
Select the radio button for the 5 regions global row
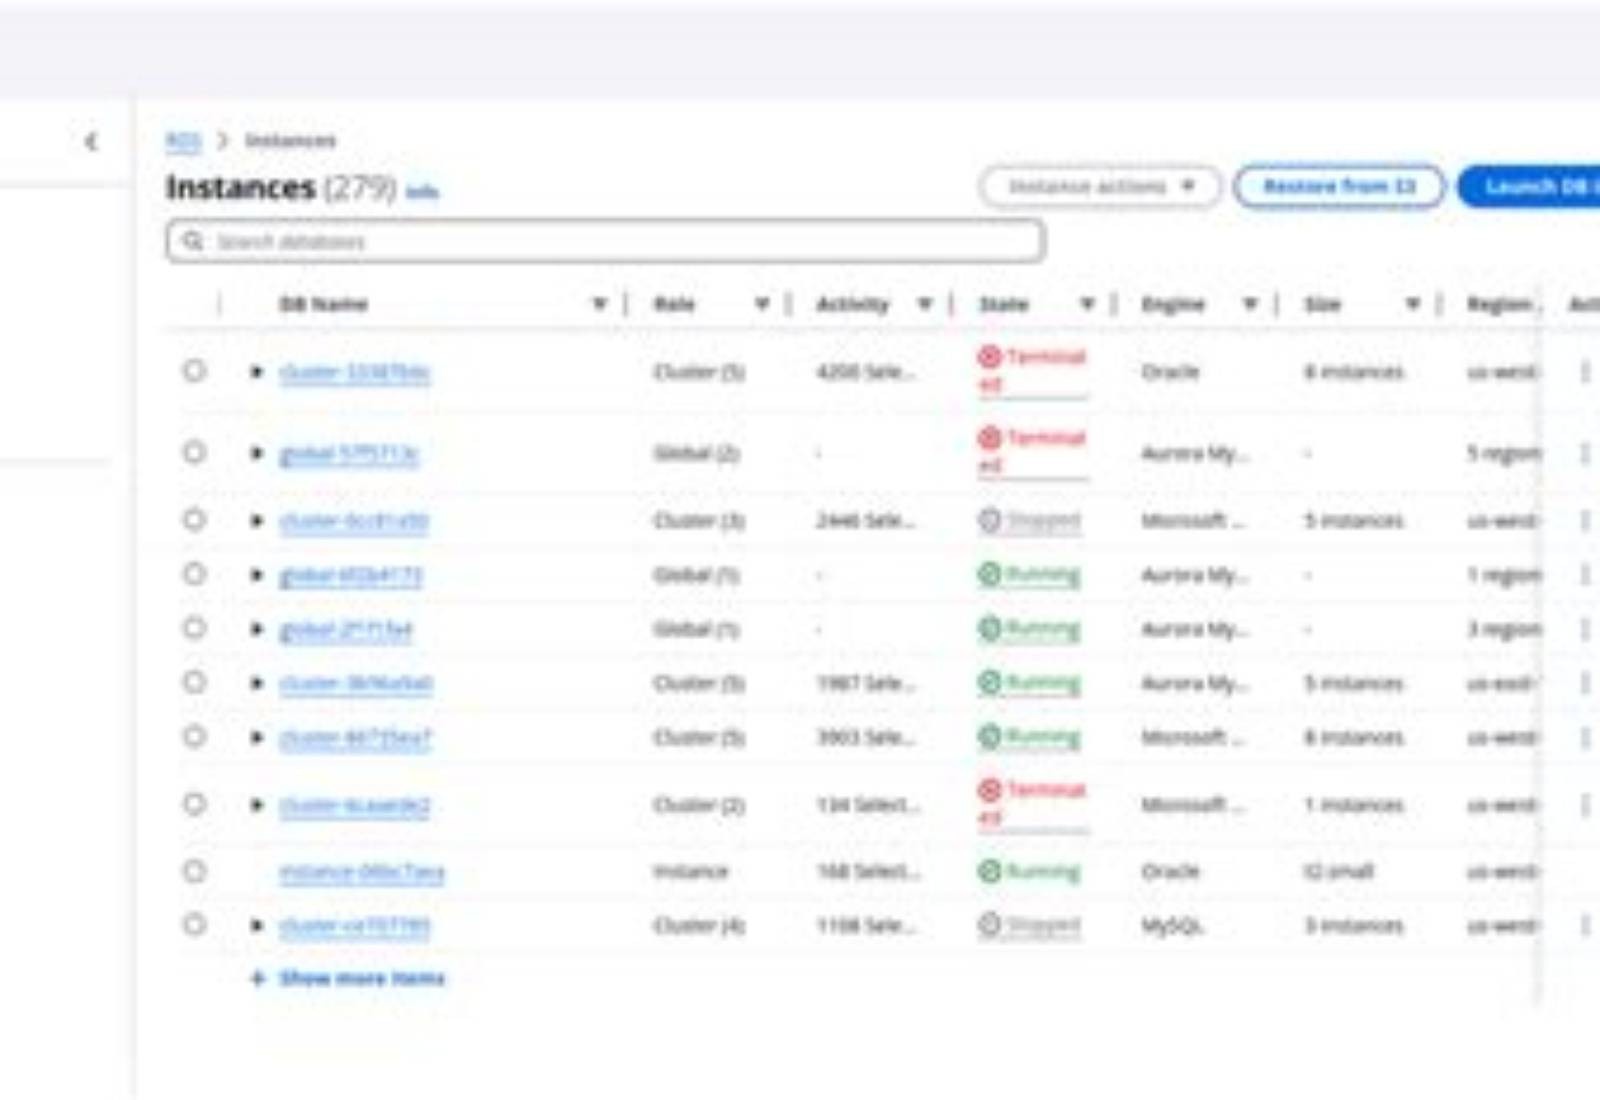pos(194,452)
